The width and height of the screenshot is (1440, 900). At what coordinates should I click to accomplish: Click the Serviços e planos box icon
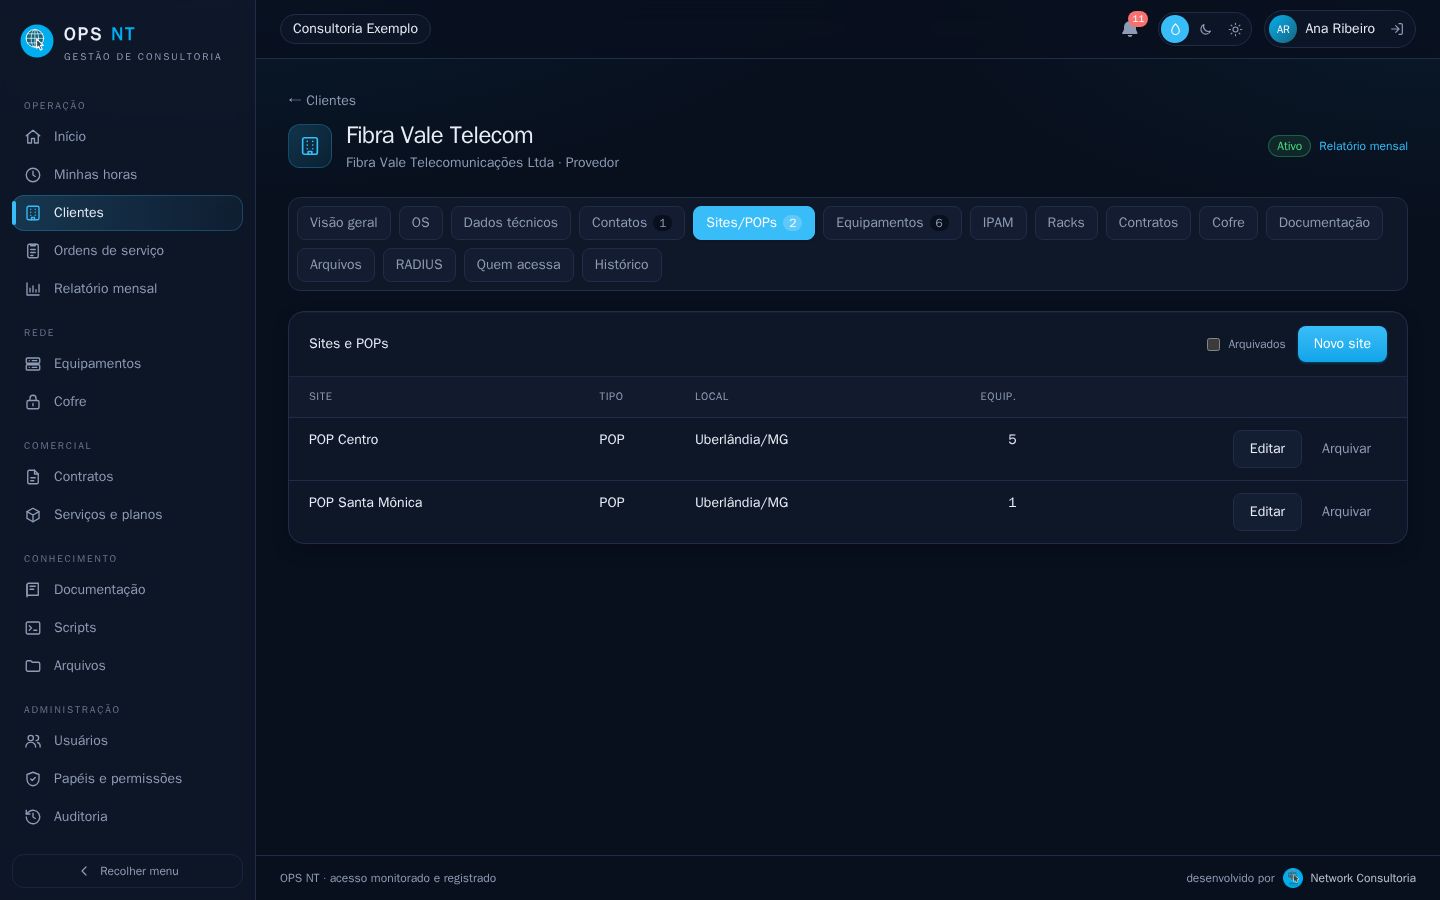[33, 515]
